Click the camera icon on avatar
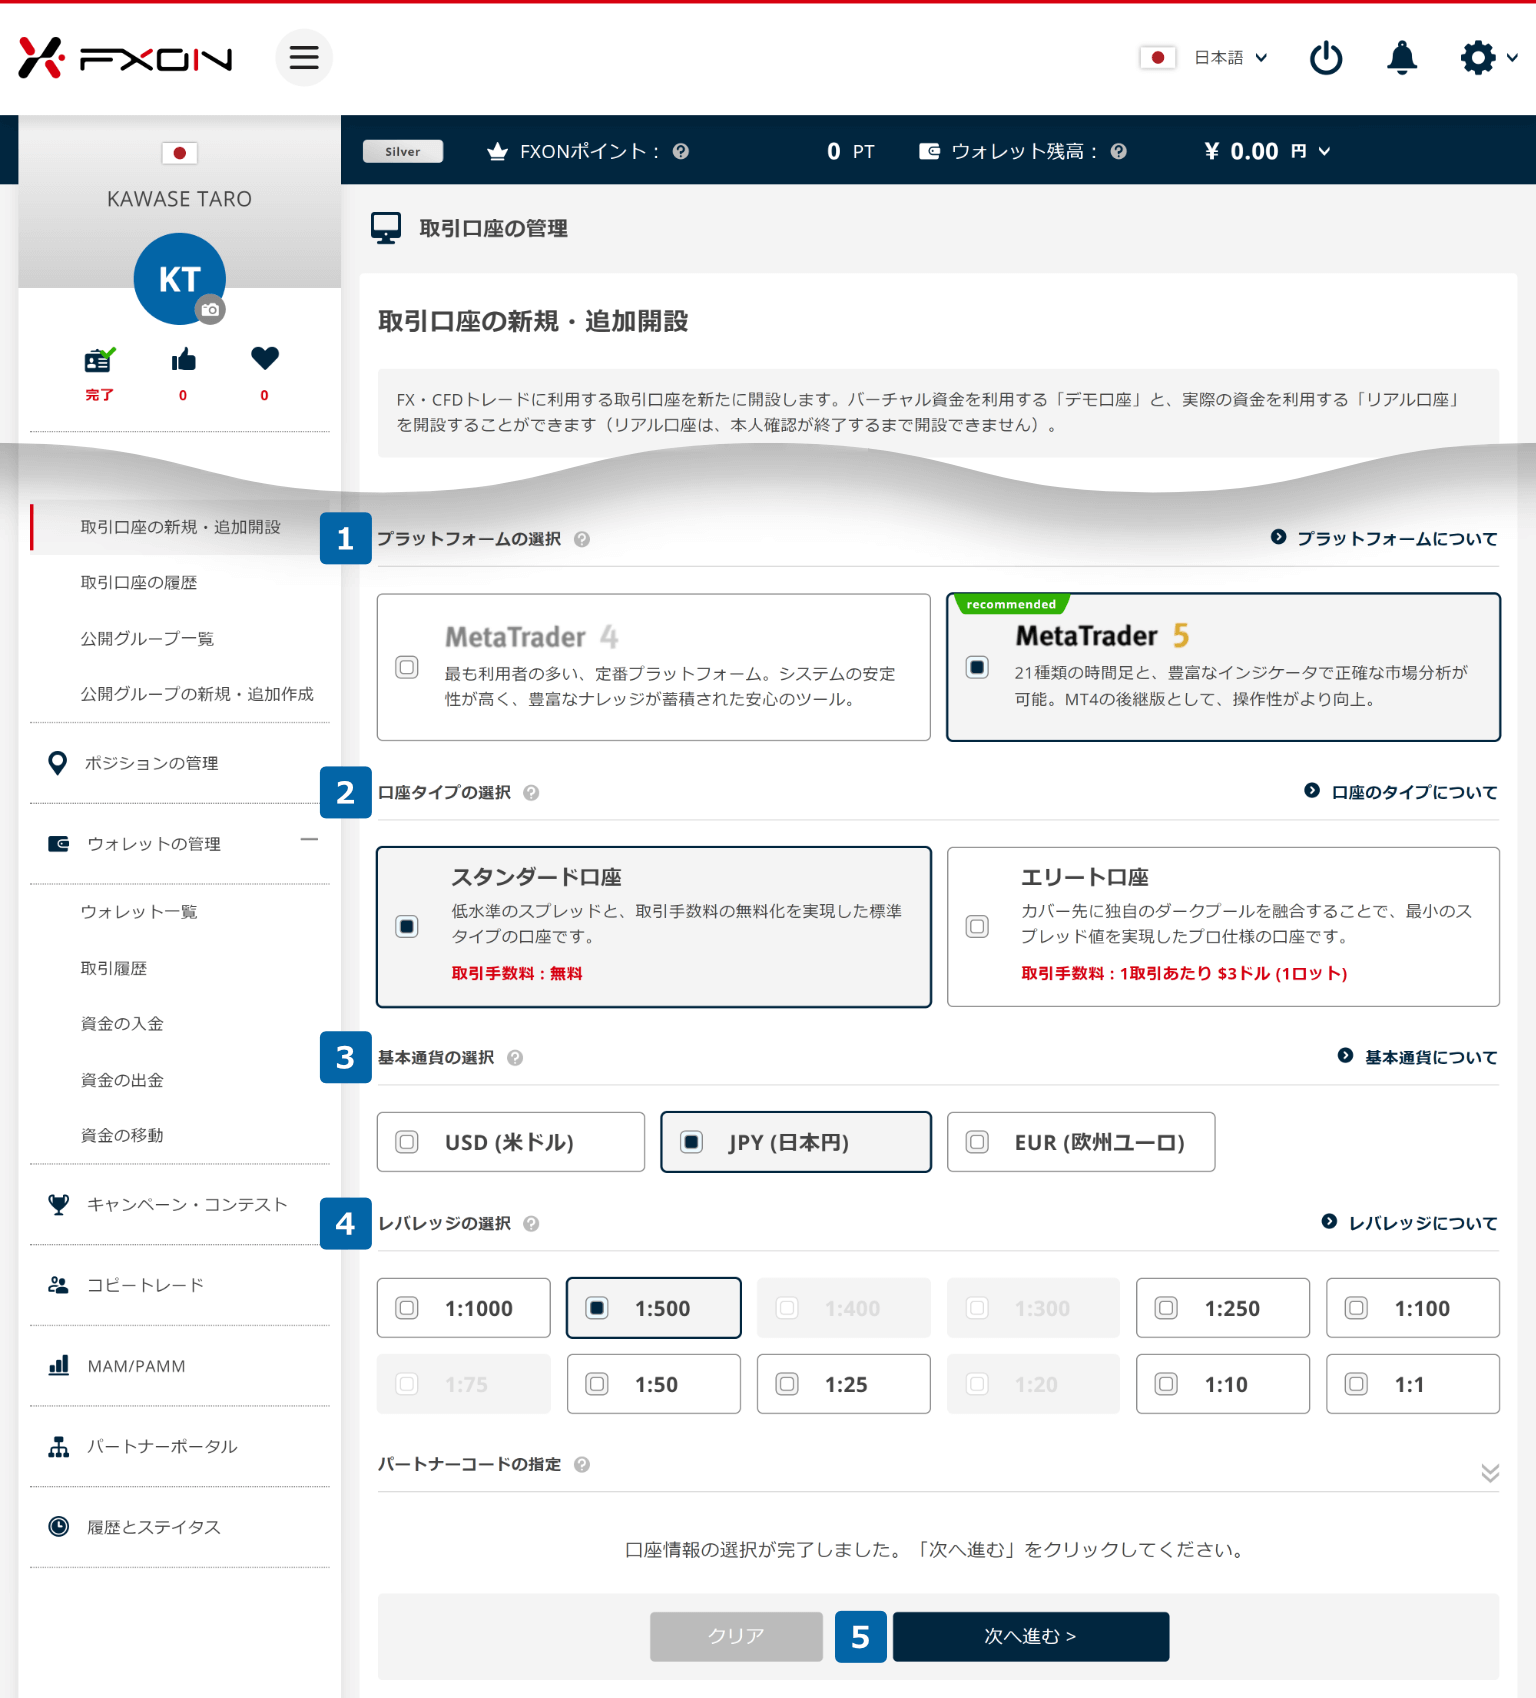The width and height of the screenshot is (1536, 1698). (x=210, y=310)
